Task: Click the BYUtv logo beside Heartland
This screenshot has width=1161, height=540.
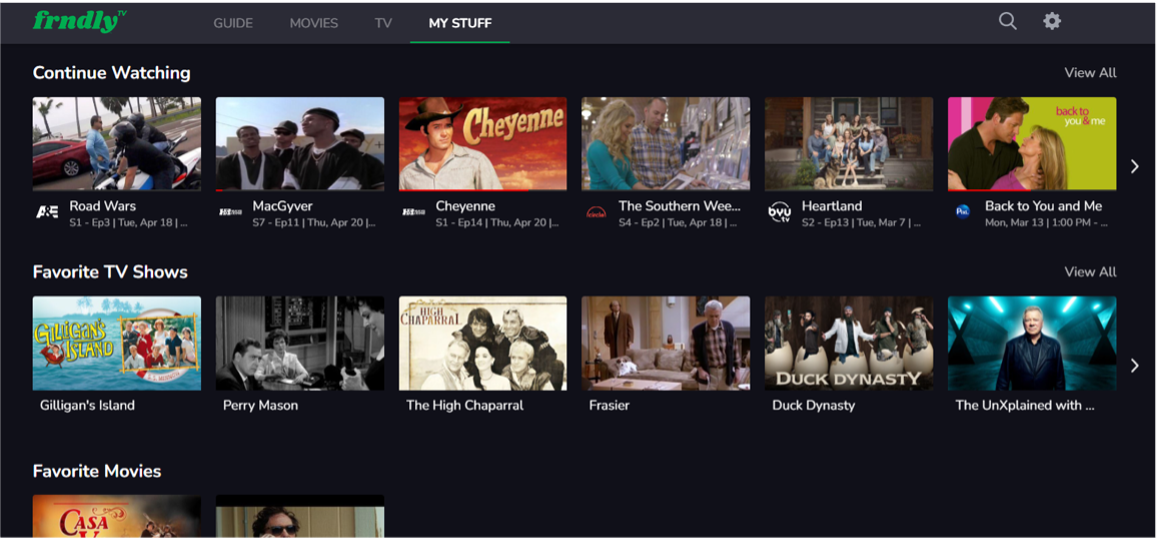Action: (779, 212)
